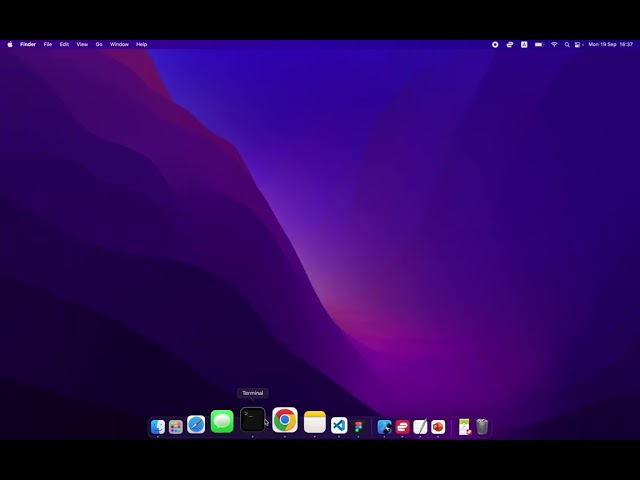Open the Edit menu
This screenshot has height=480, width=640.
(64, 44)
